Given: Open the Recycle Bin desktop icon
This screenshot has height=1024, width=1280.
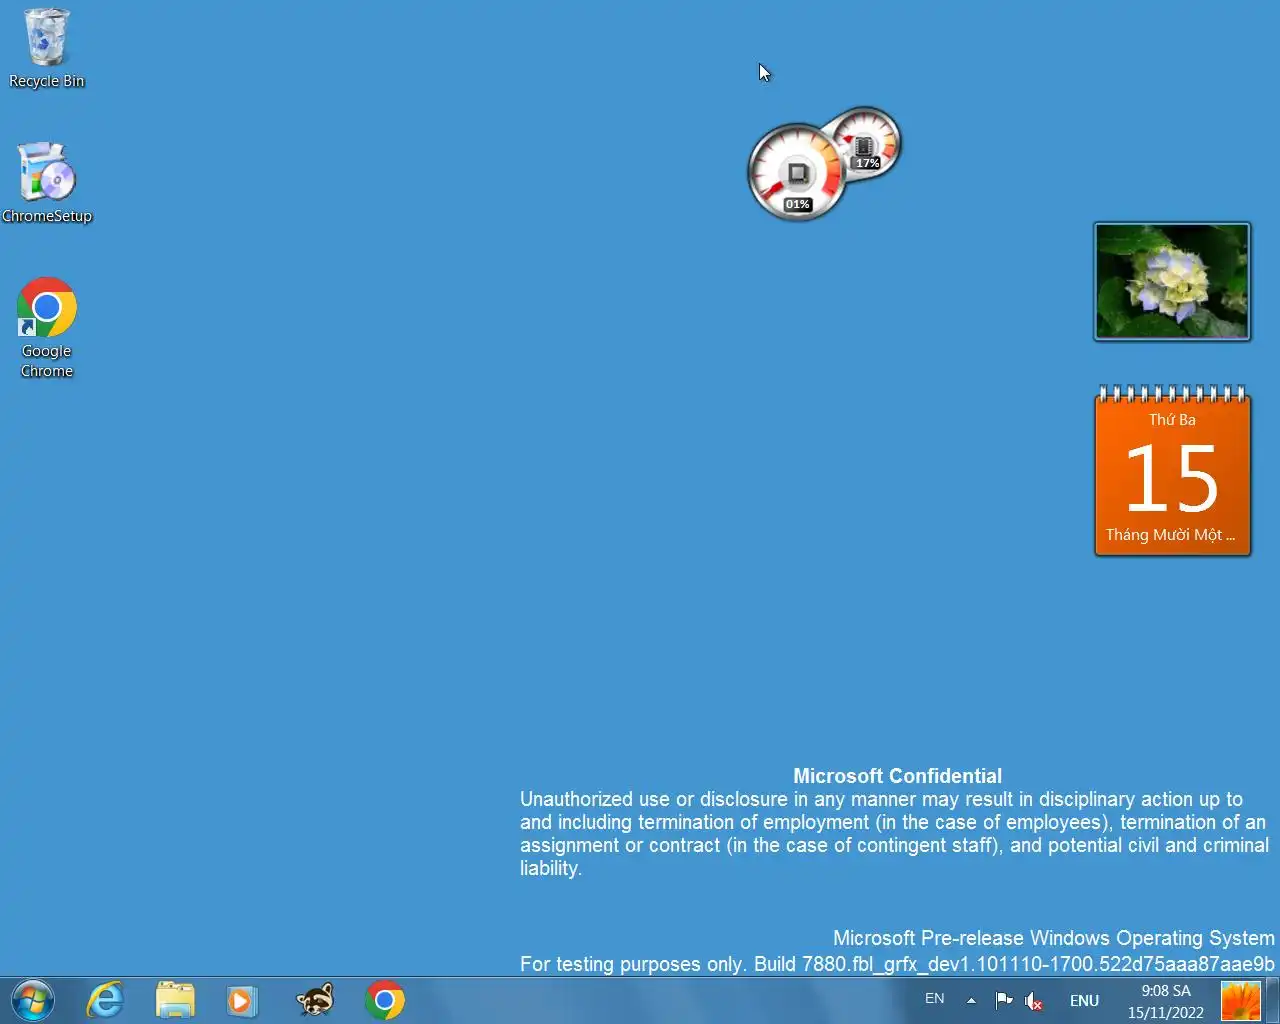Looking at the screenshot, I should 46,48.
